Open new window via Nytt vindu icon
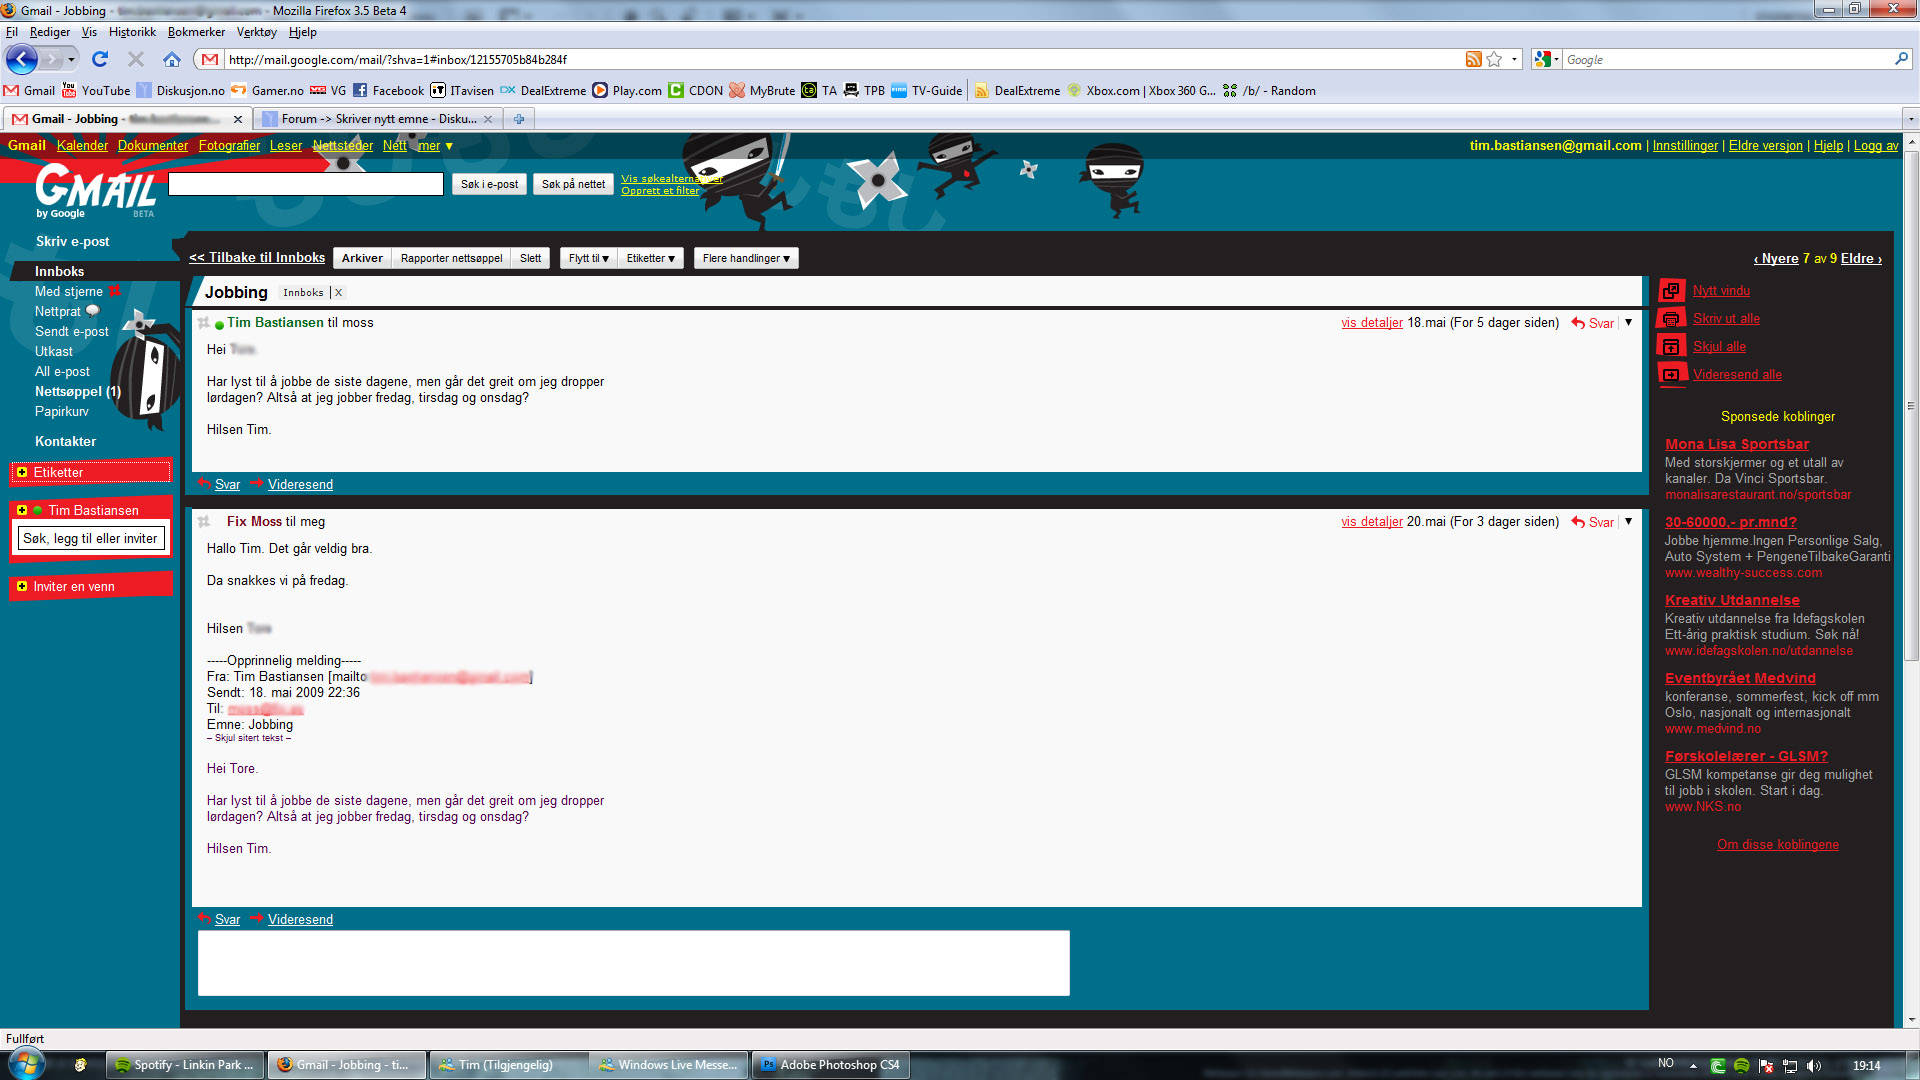This screenshot has width=1920, height=1080. 1671,291
